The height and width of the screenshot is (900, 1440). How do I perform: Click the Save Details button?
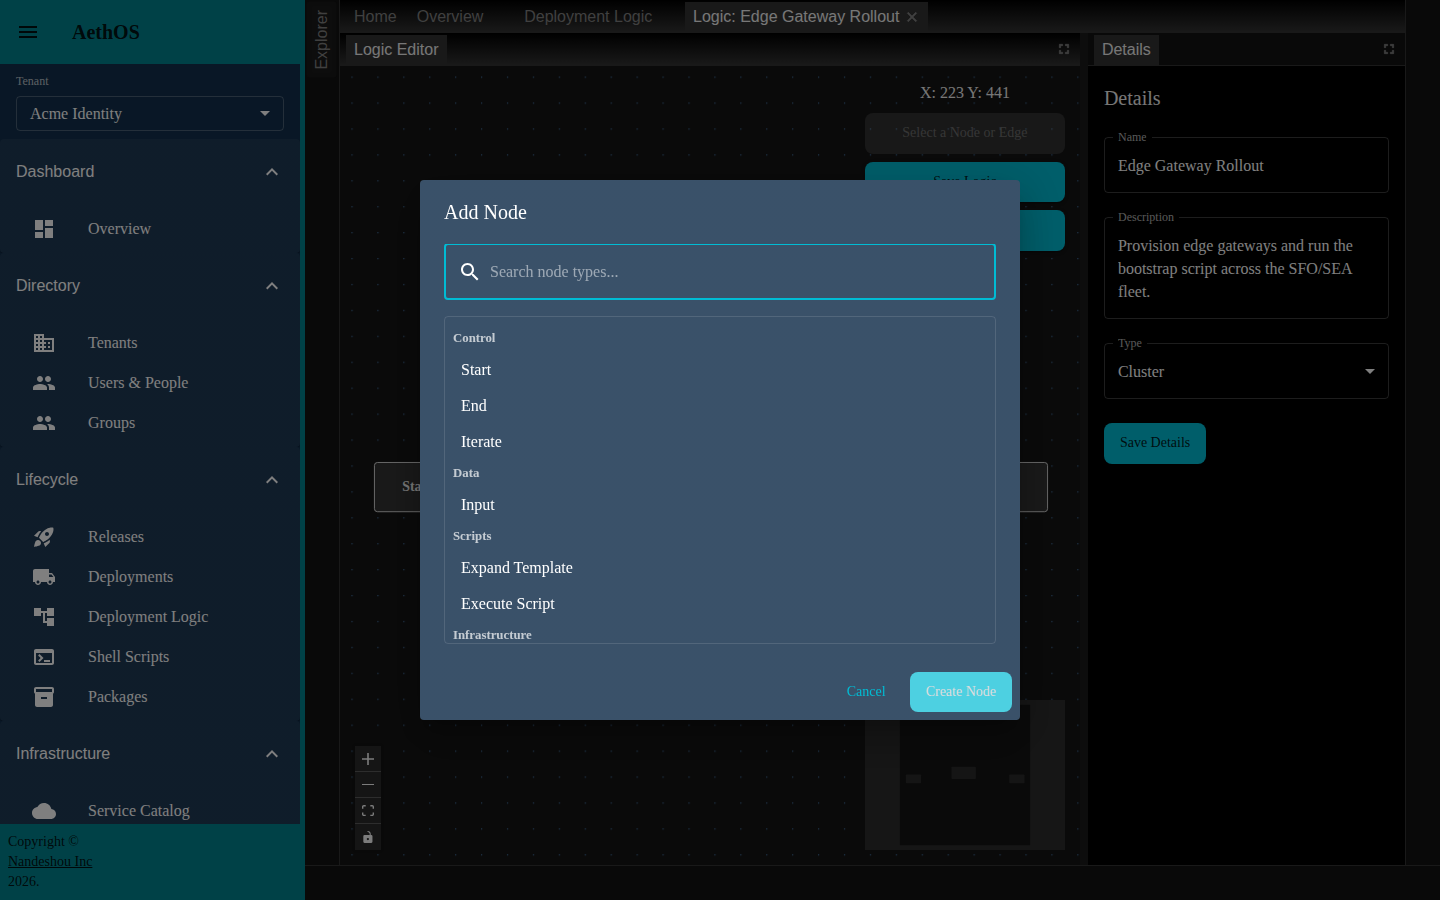[1155, 443]
